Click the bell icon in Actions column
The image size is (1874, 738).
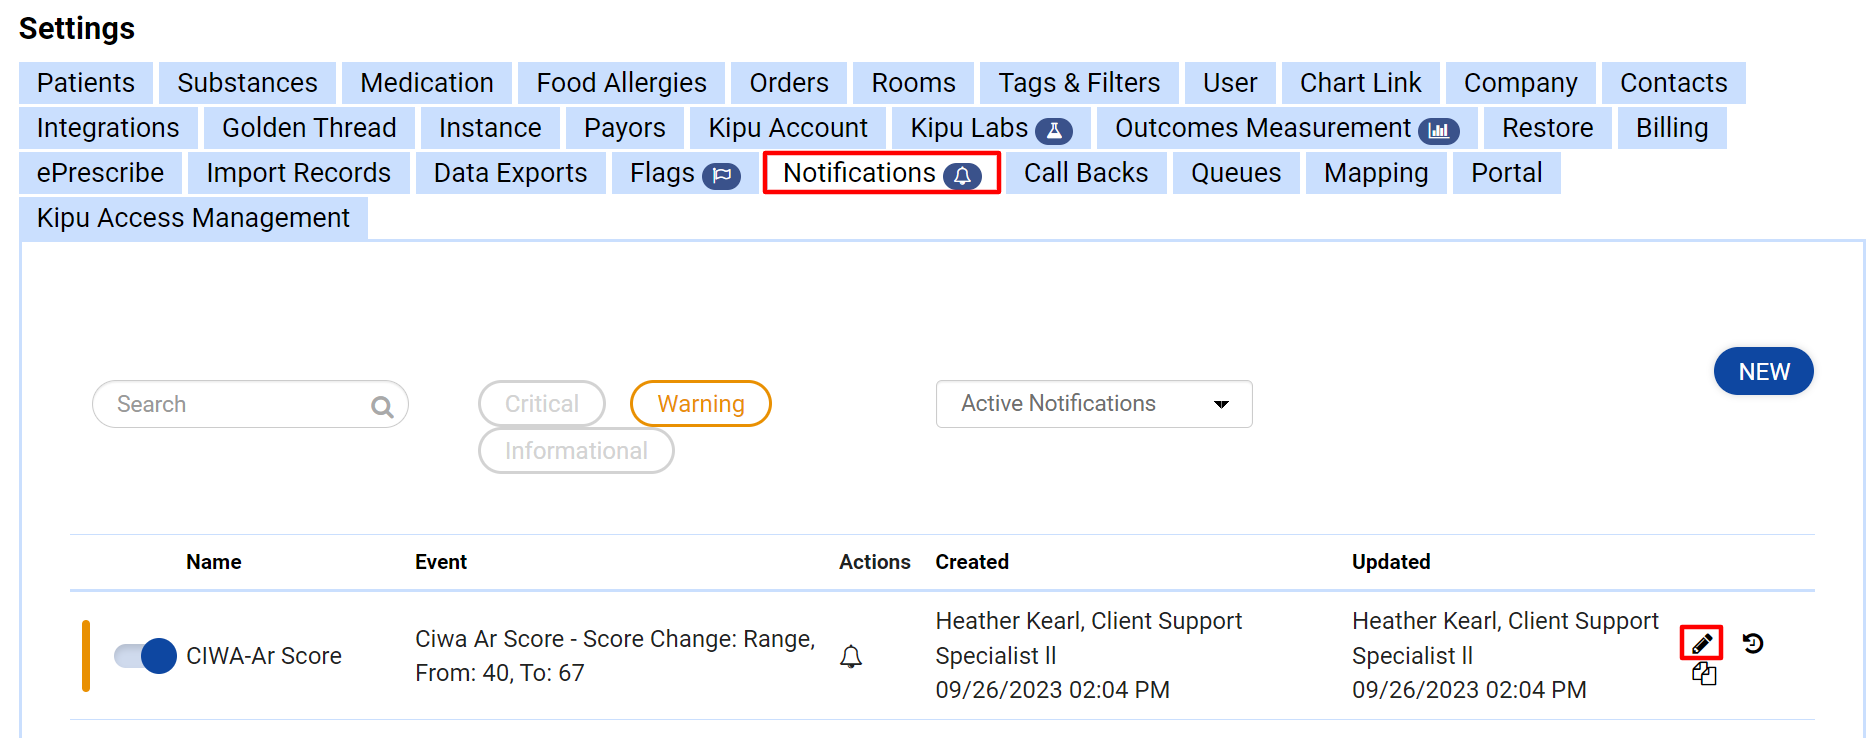tap(851, 657)
